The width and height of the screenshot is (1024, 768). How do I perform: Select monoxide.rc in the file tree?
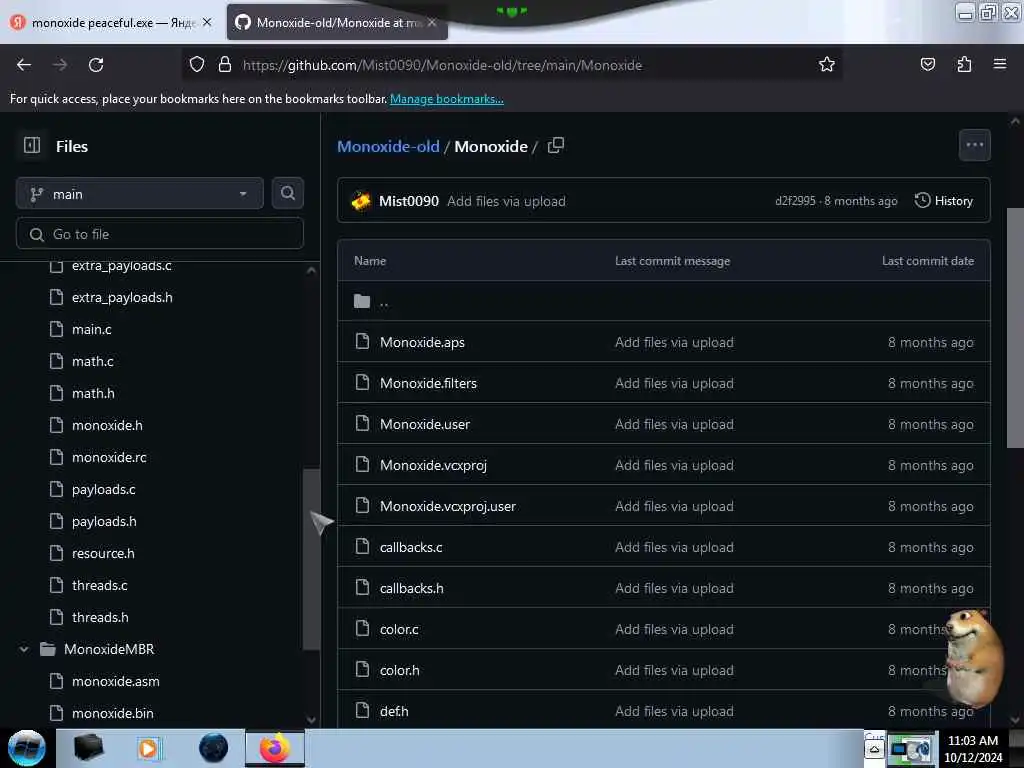(109, 457)
